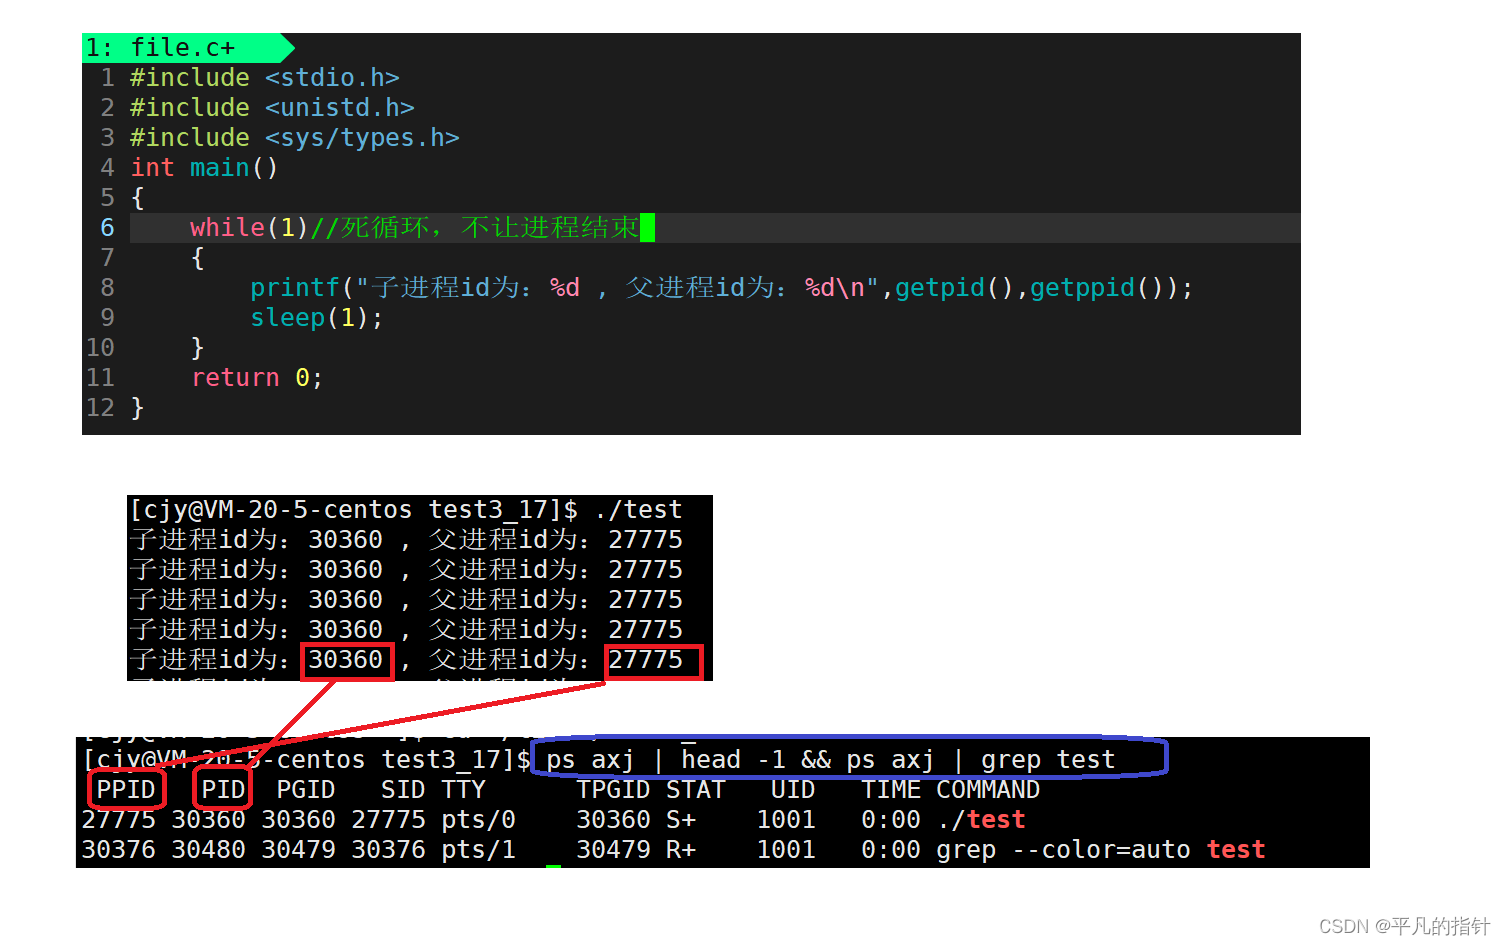Click the 'int main()' line

(x=204, y=167)
